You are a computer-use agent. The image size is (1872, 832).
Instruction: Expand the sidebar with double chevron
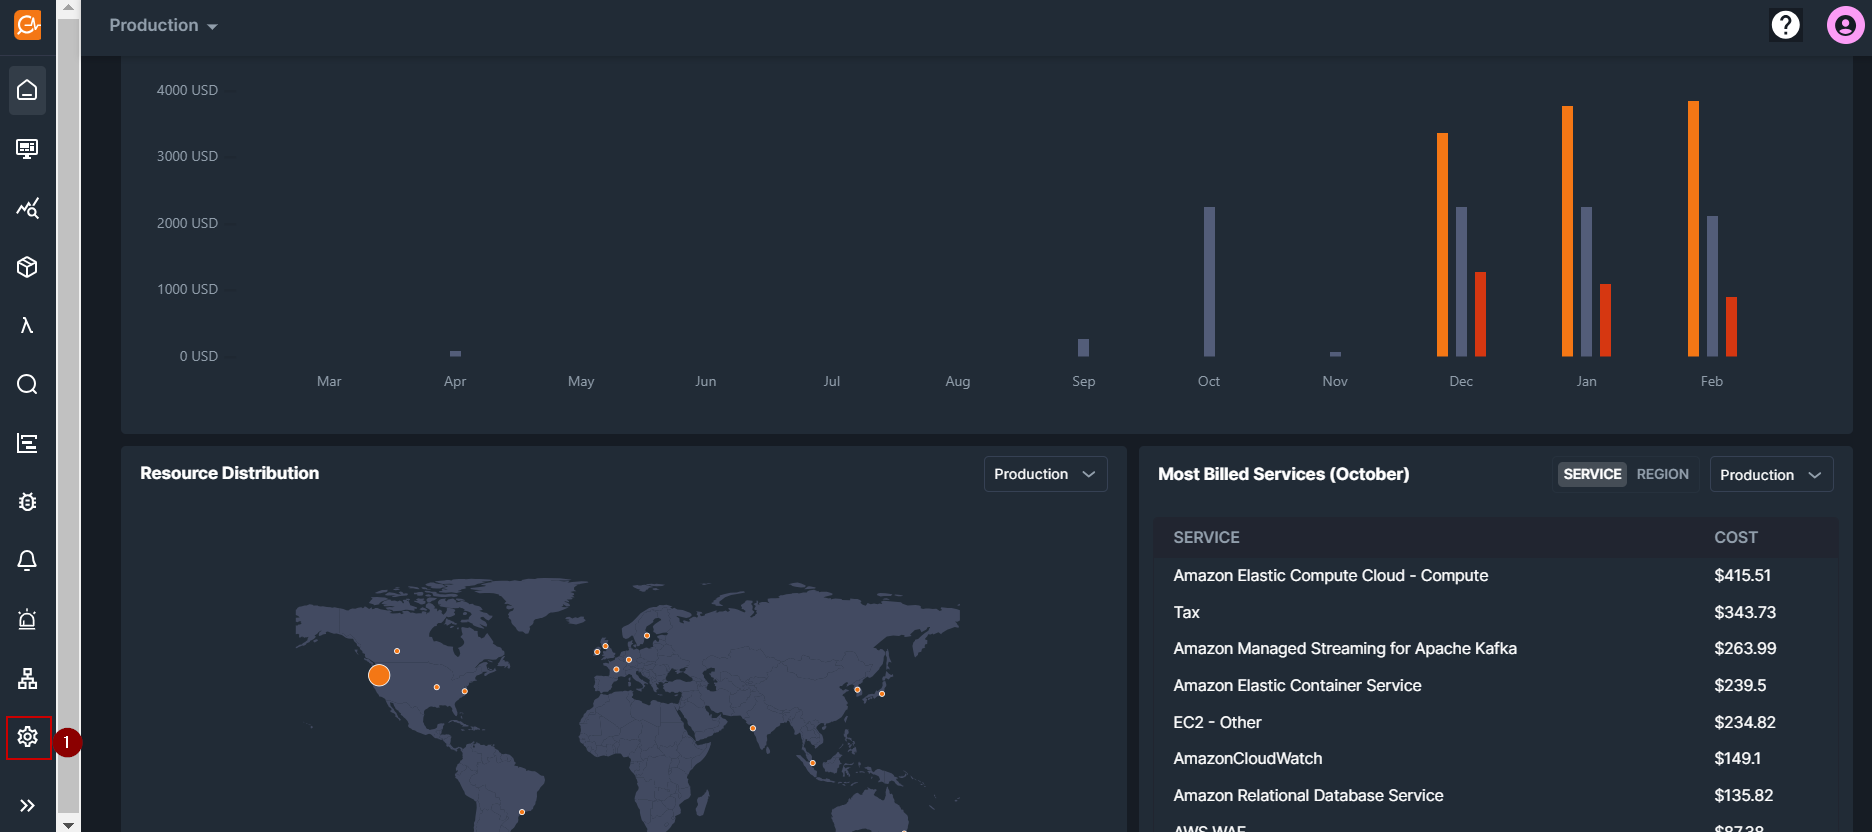click(x=27, y=805)
